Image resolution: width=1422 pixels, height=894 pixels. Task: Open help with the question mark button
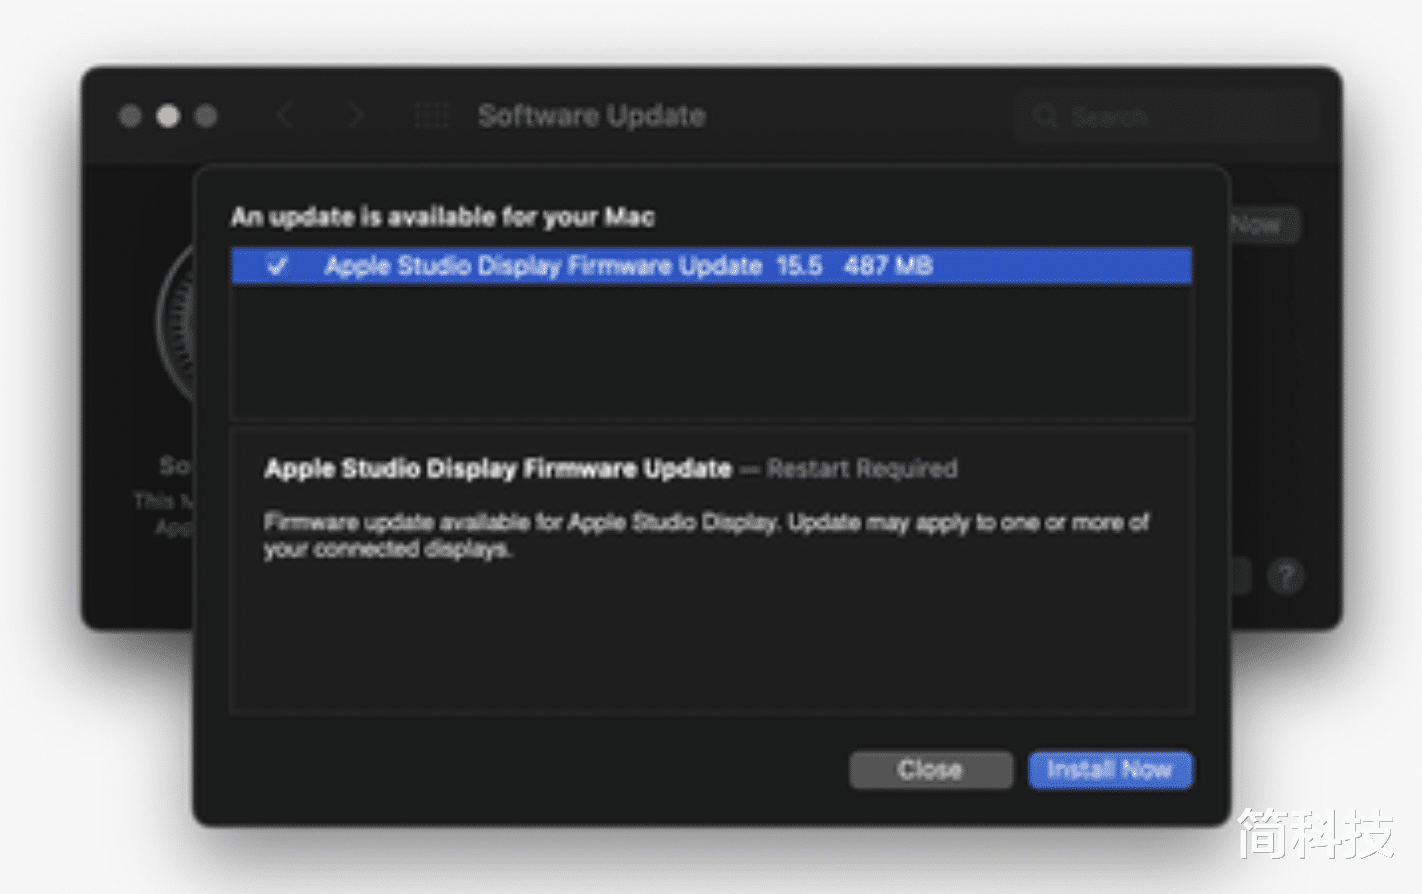point(1285,576)
